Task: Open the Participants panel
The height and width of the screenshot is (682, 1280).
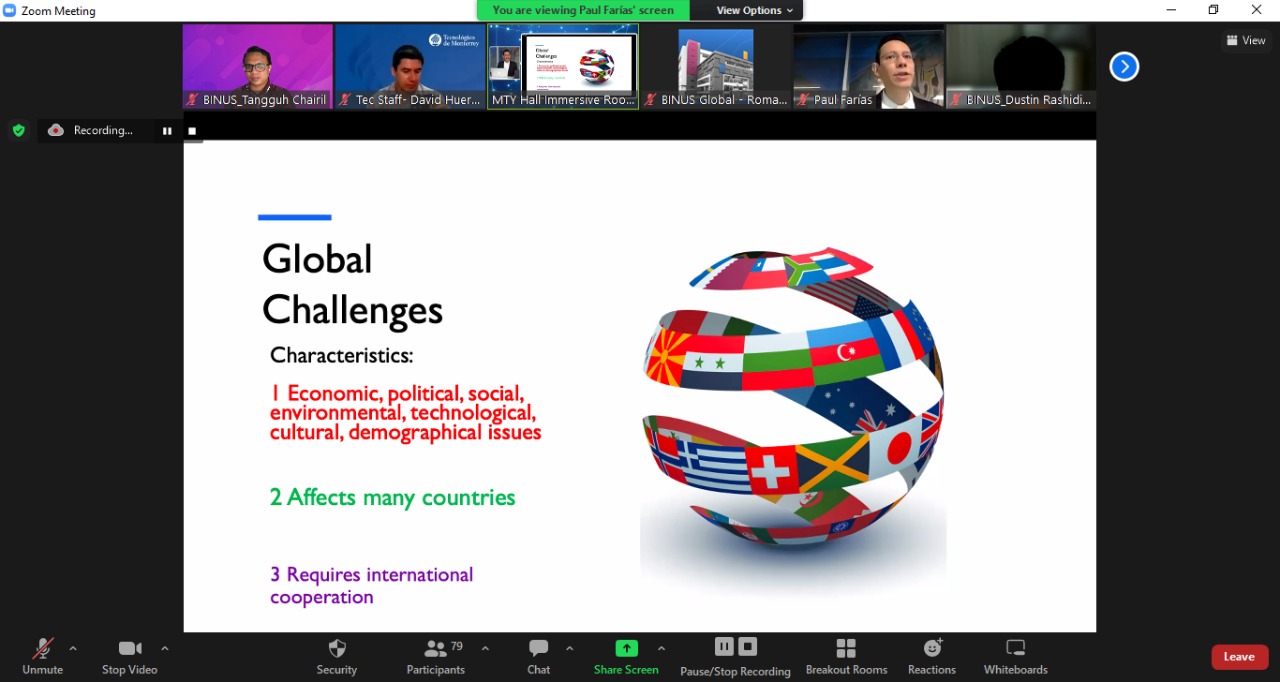Action: click(435, 656)
